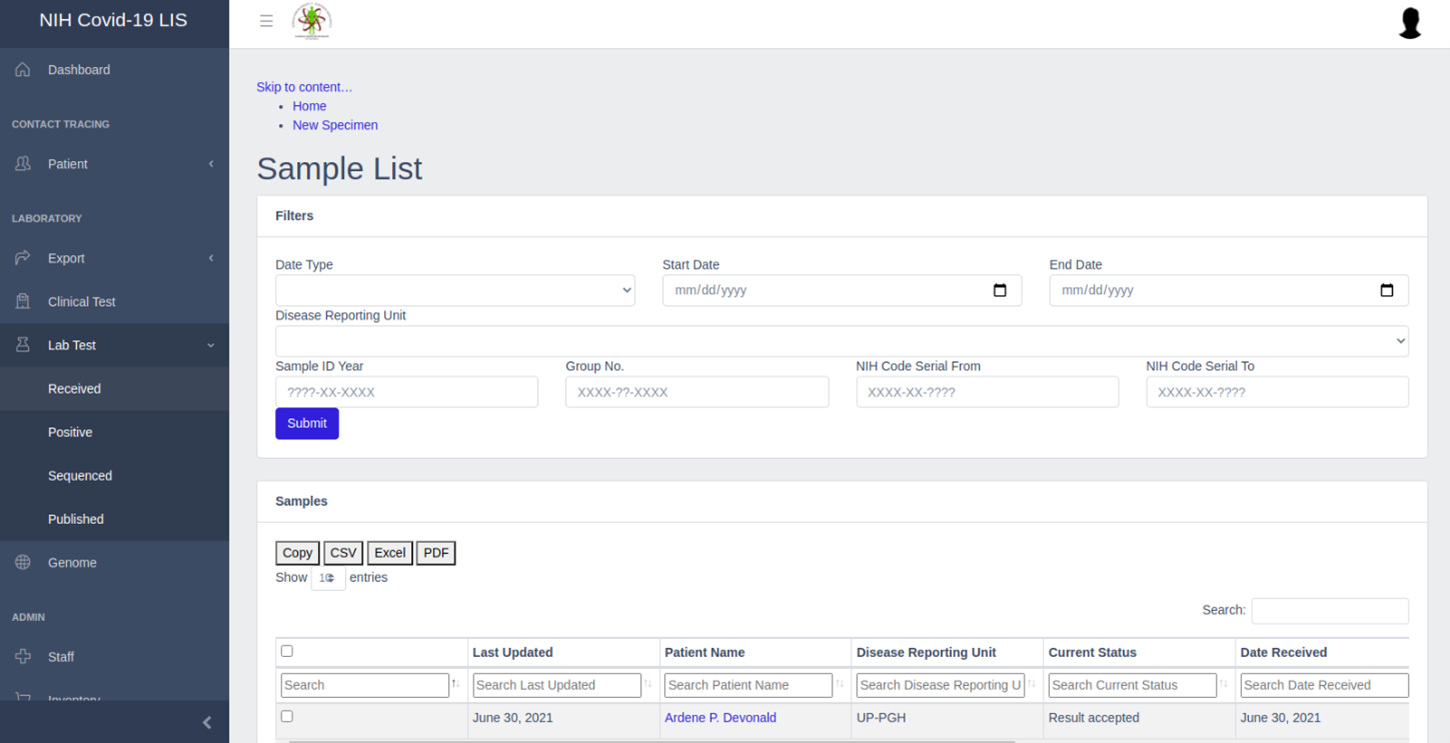Screen dimensions: 1450x743
Task: Click the Dashboard home icon
Action: [23, 70]
